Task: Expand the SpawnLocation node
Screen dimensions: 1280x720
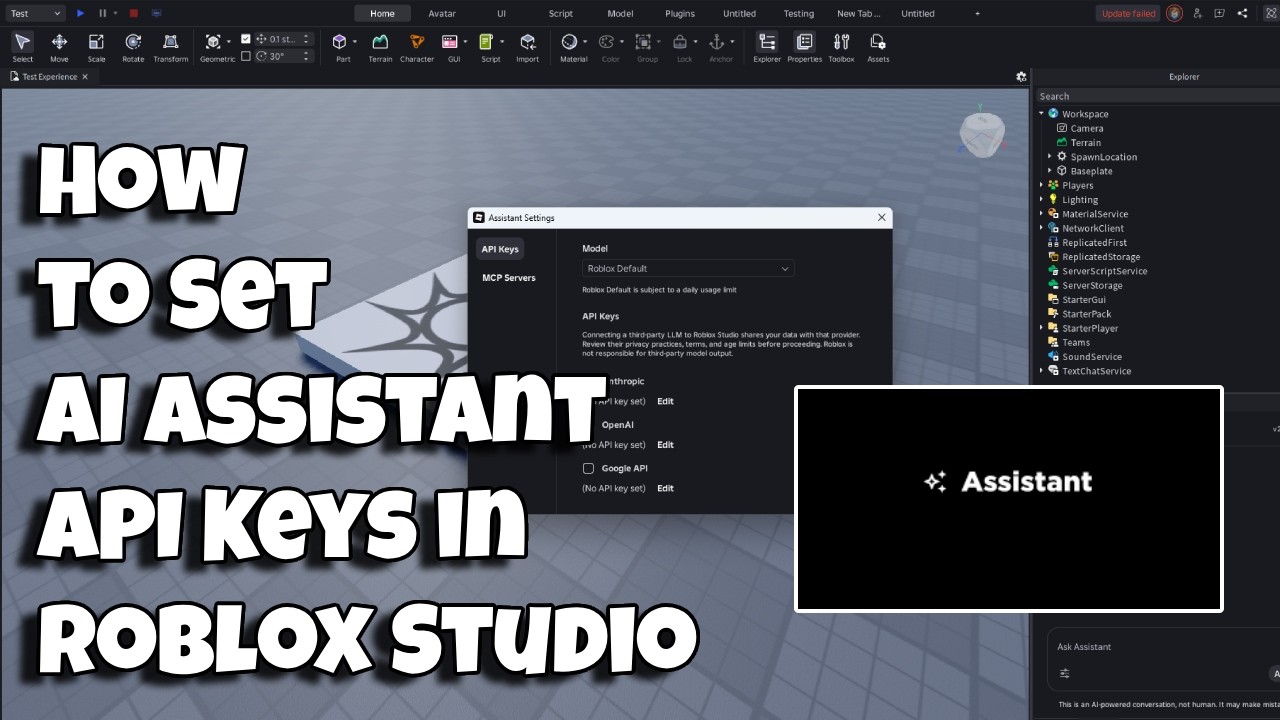Action: 1049,157
